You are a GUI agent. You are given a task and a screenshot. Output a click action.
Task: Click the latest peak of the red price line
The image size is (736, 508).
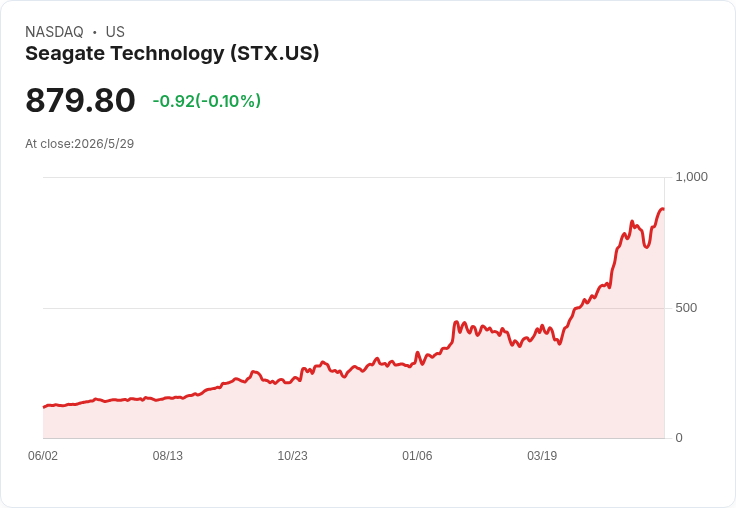coord(662,209)
